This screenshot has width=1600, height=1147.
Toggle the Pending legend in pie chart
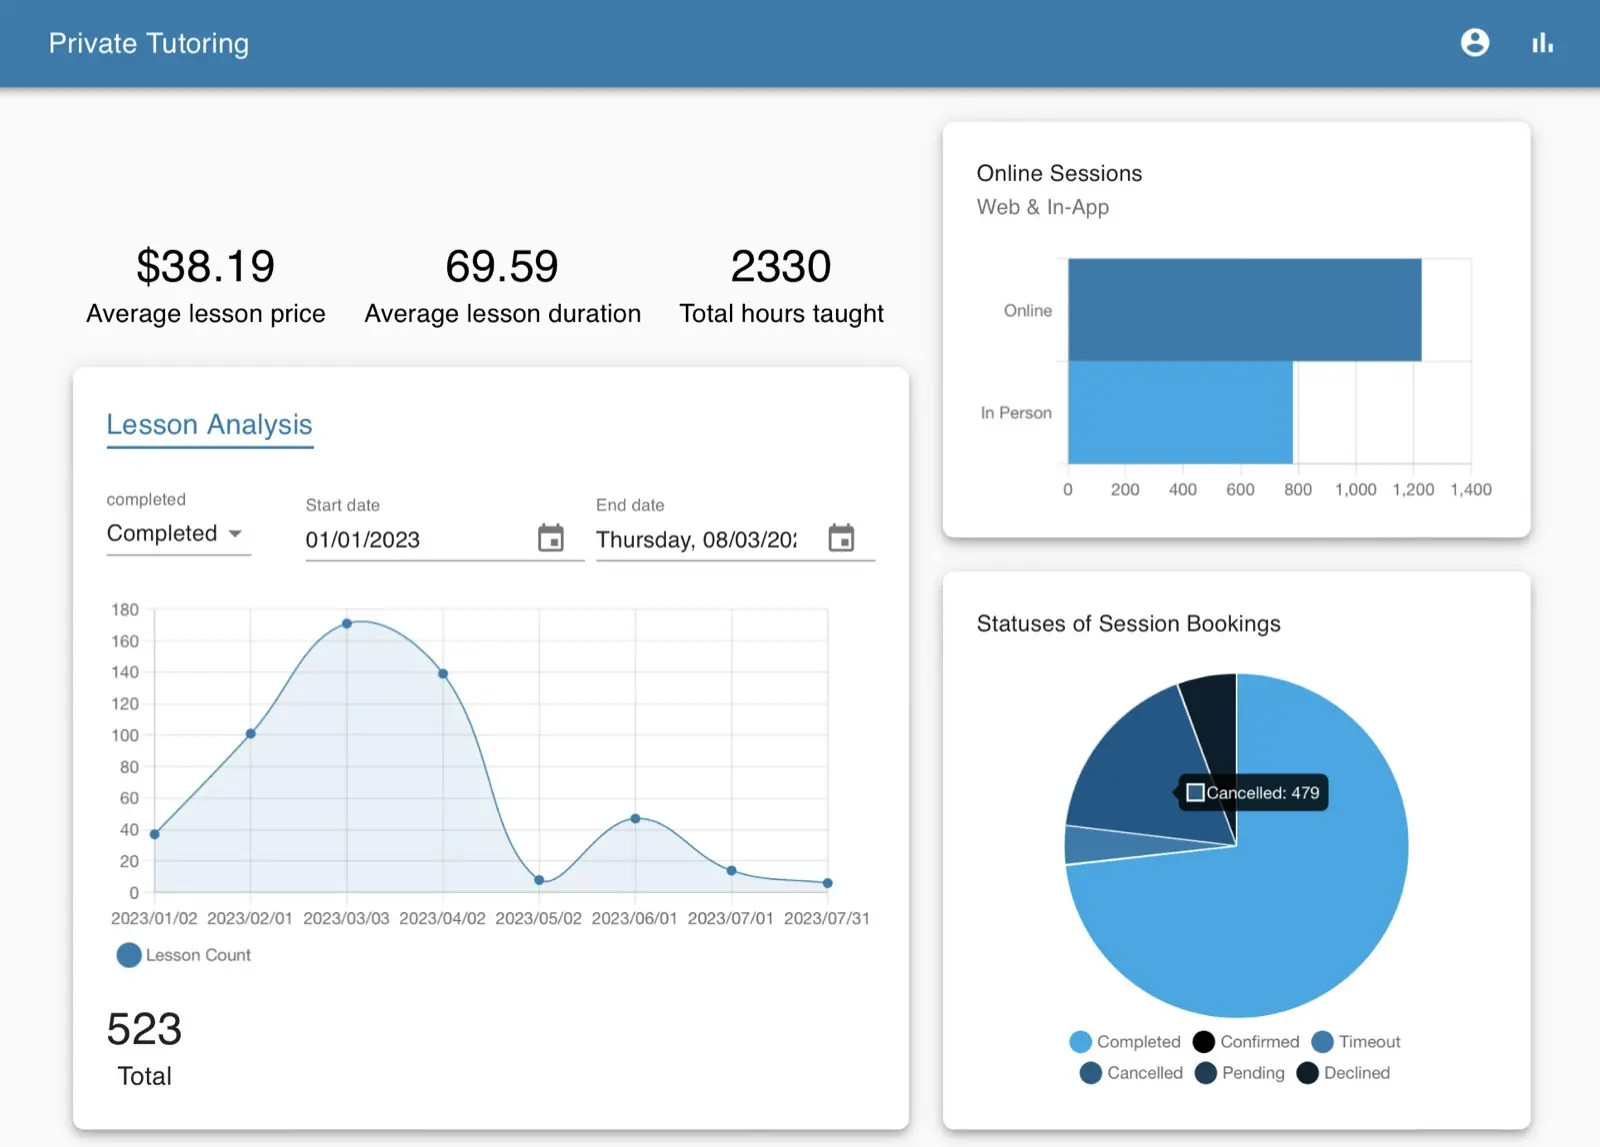[x=1240, y=1073]
